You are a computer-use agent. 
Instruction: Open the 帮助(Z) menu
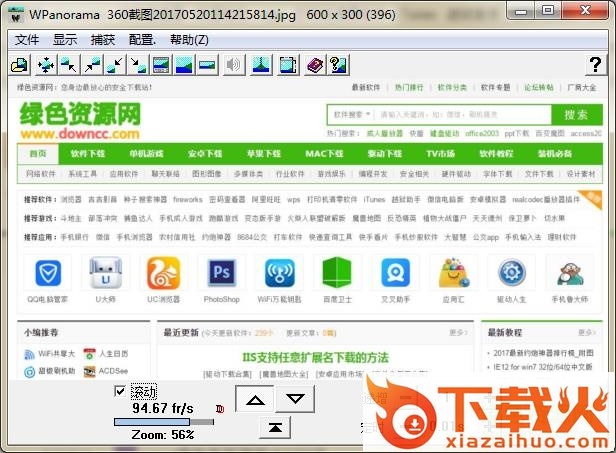pos(189,40)
